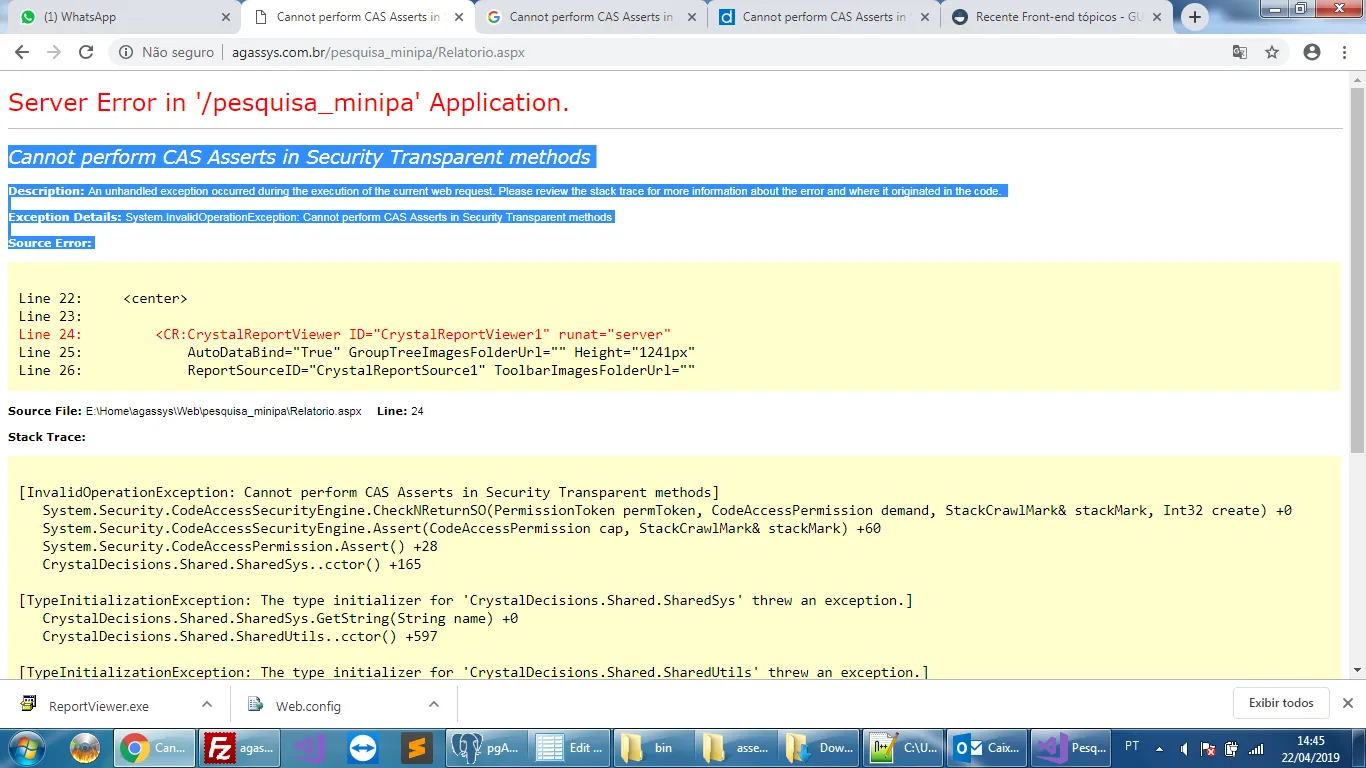Open the translate page icon
This screenshot has width=1366, height=768.
click(1240, 53)
